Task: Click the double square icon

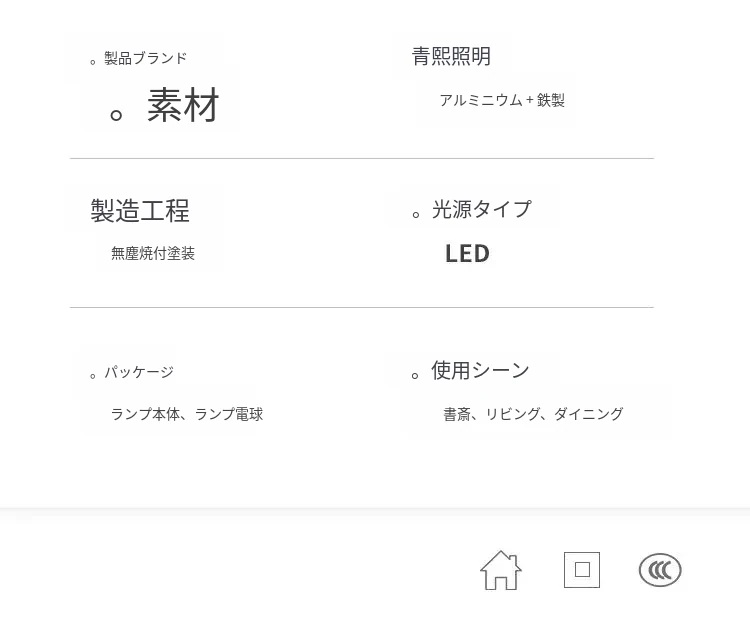Action: coord(582,570)
